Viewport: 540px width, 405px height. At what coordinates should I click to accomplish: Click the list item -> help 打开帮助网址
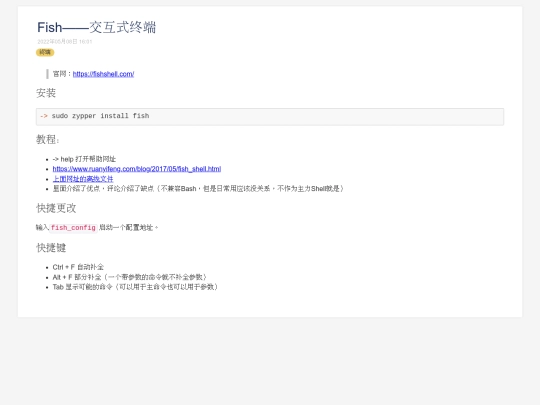(84, 159)
